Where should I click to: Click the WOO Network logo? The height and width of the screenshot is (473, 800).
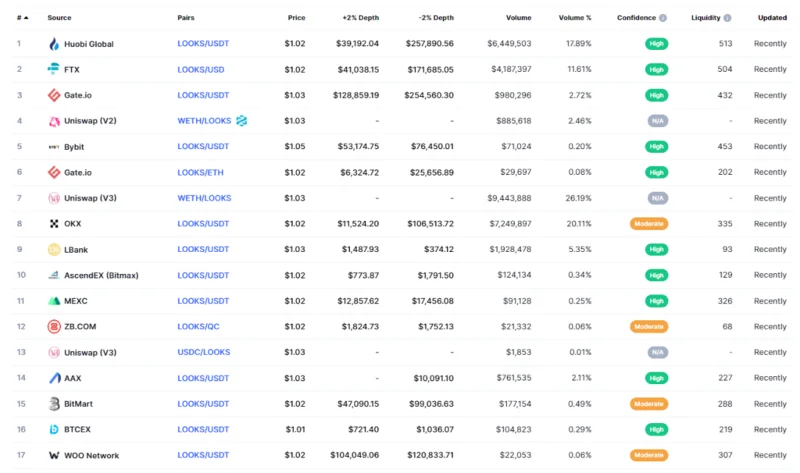(x=54, y=455)
